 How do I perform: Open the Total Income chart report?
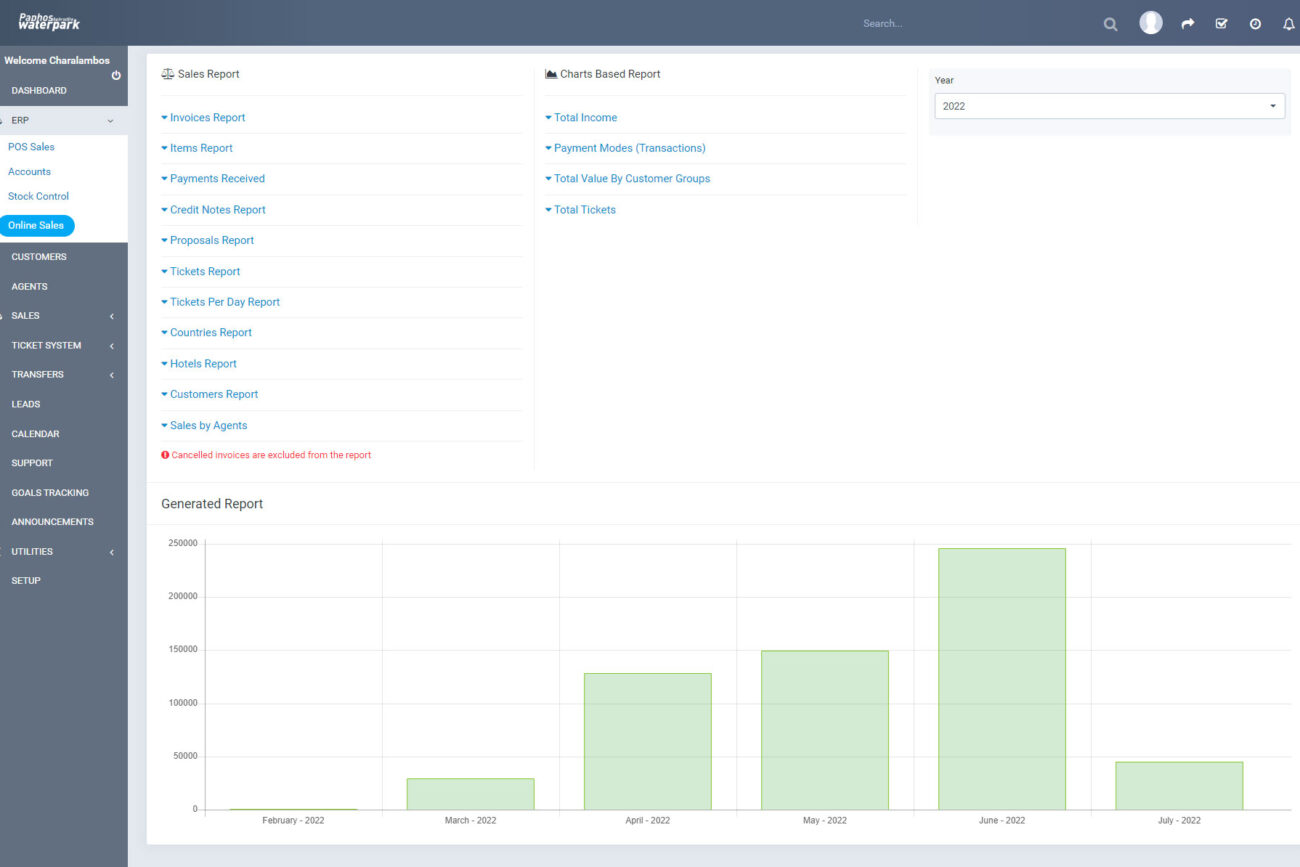coord(585,118)
